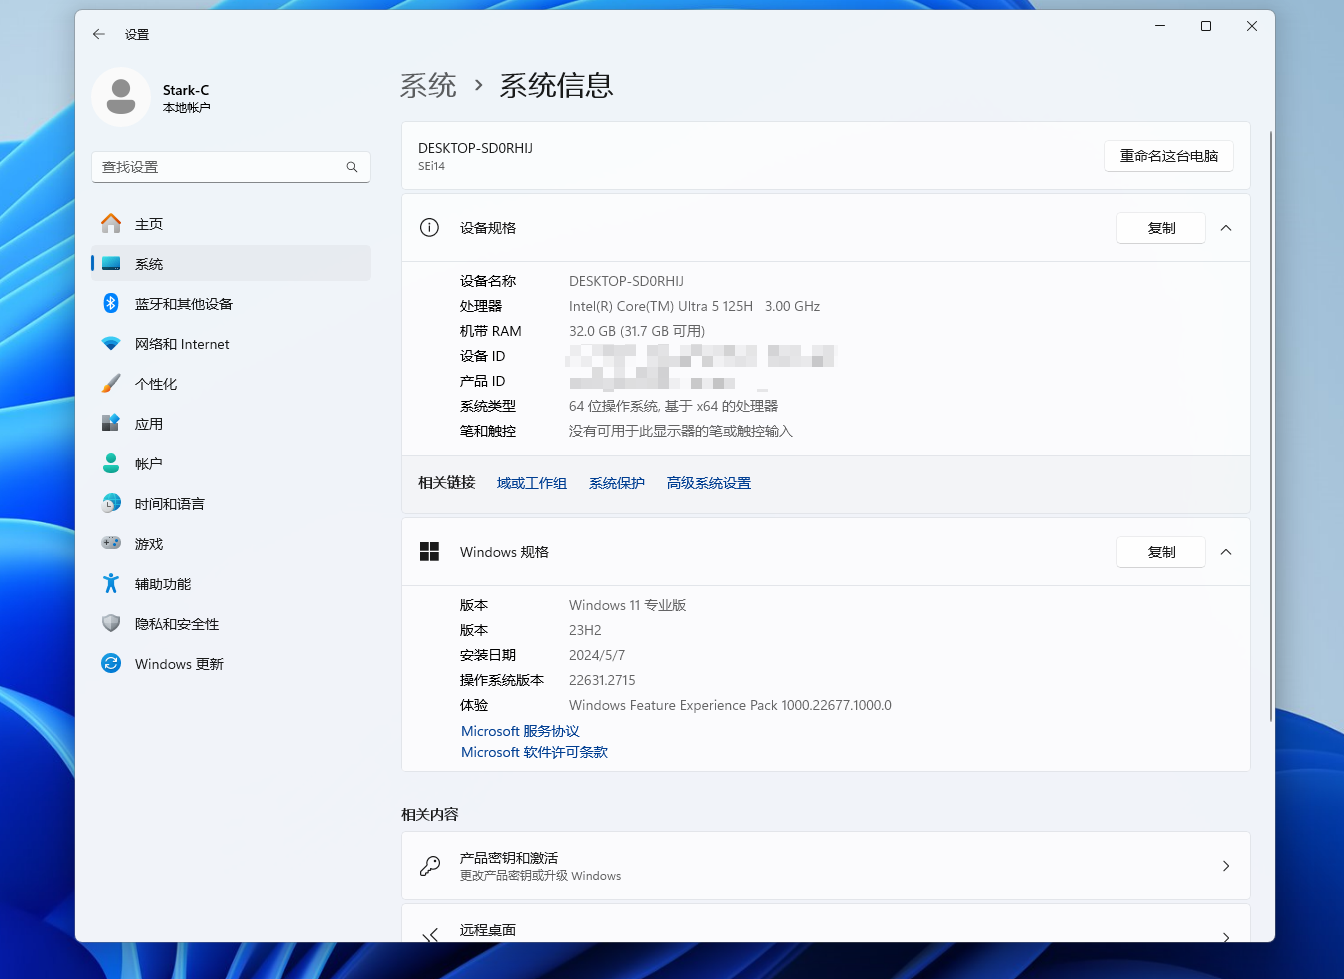Click the System monitor icon
The height and width of the screenshot is (979, 1344).
(111, 264)
